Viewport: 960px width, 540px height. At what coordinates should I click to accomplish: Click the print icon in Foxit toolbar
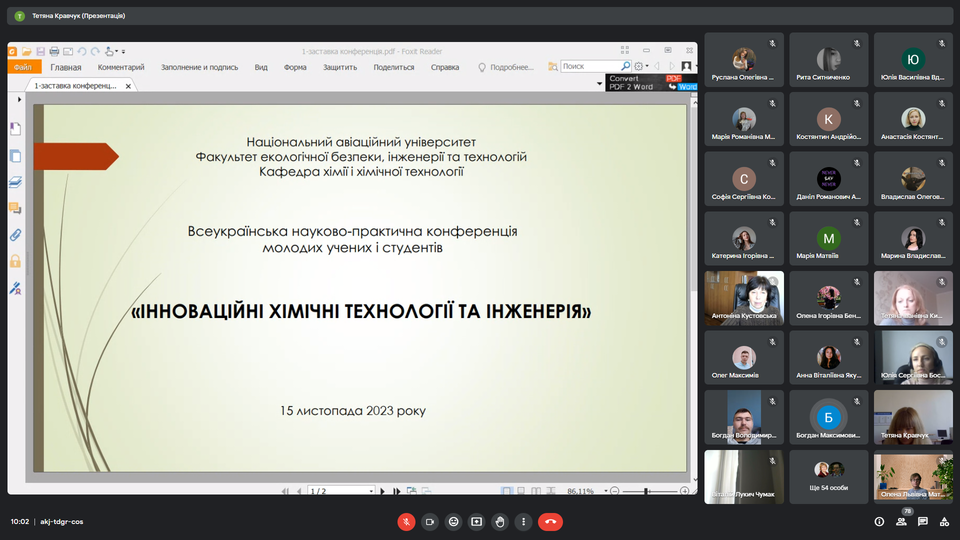[x=54, y=51]
